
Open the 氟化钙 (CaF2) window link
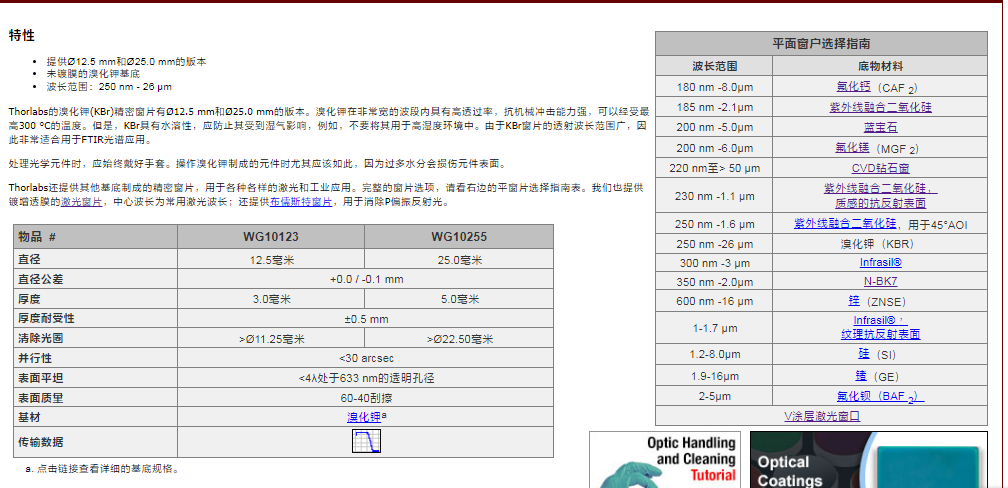(853, 86)
